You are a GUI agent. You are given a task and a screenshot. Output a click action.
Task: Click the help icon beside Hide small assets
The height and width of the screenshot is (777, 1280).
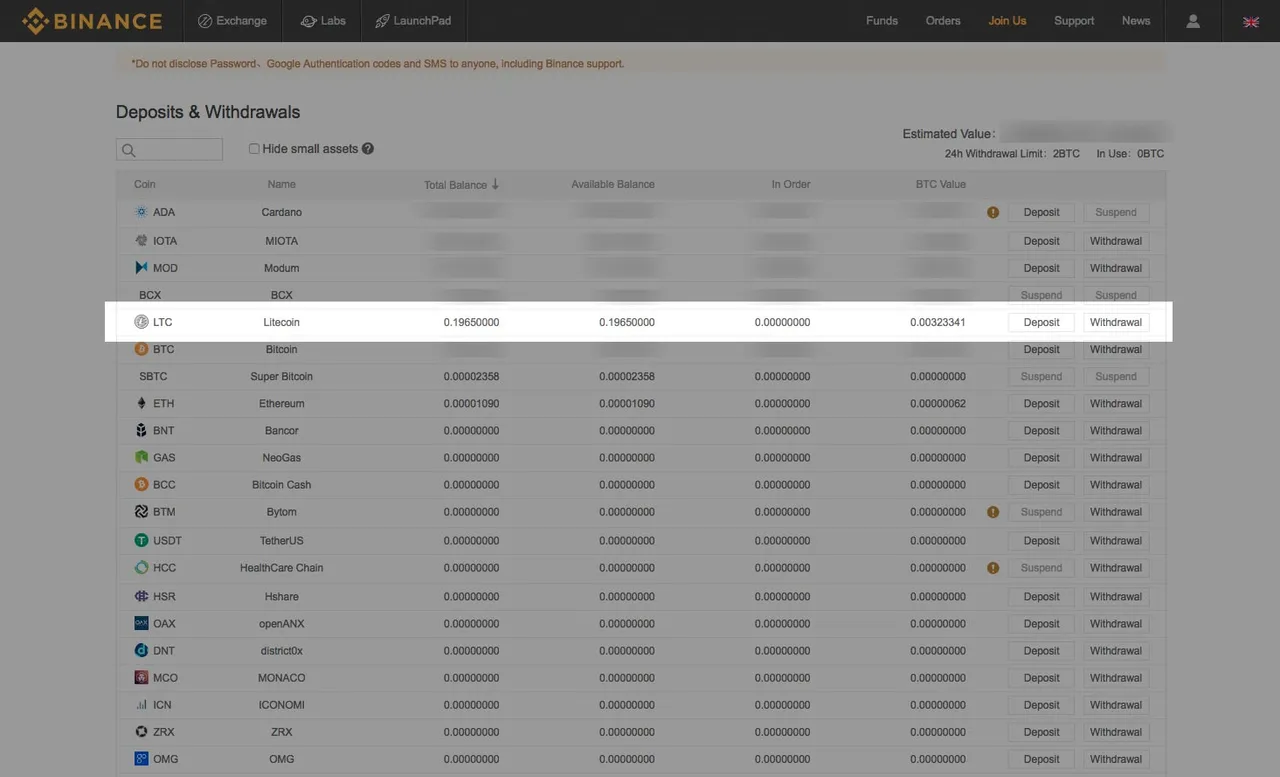368,149
